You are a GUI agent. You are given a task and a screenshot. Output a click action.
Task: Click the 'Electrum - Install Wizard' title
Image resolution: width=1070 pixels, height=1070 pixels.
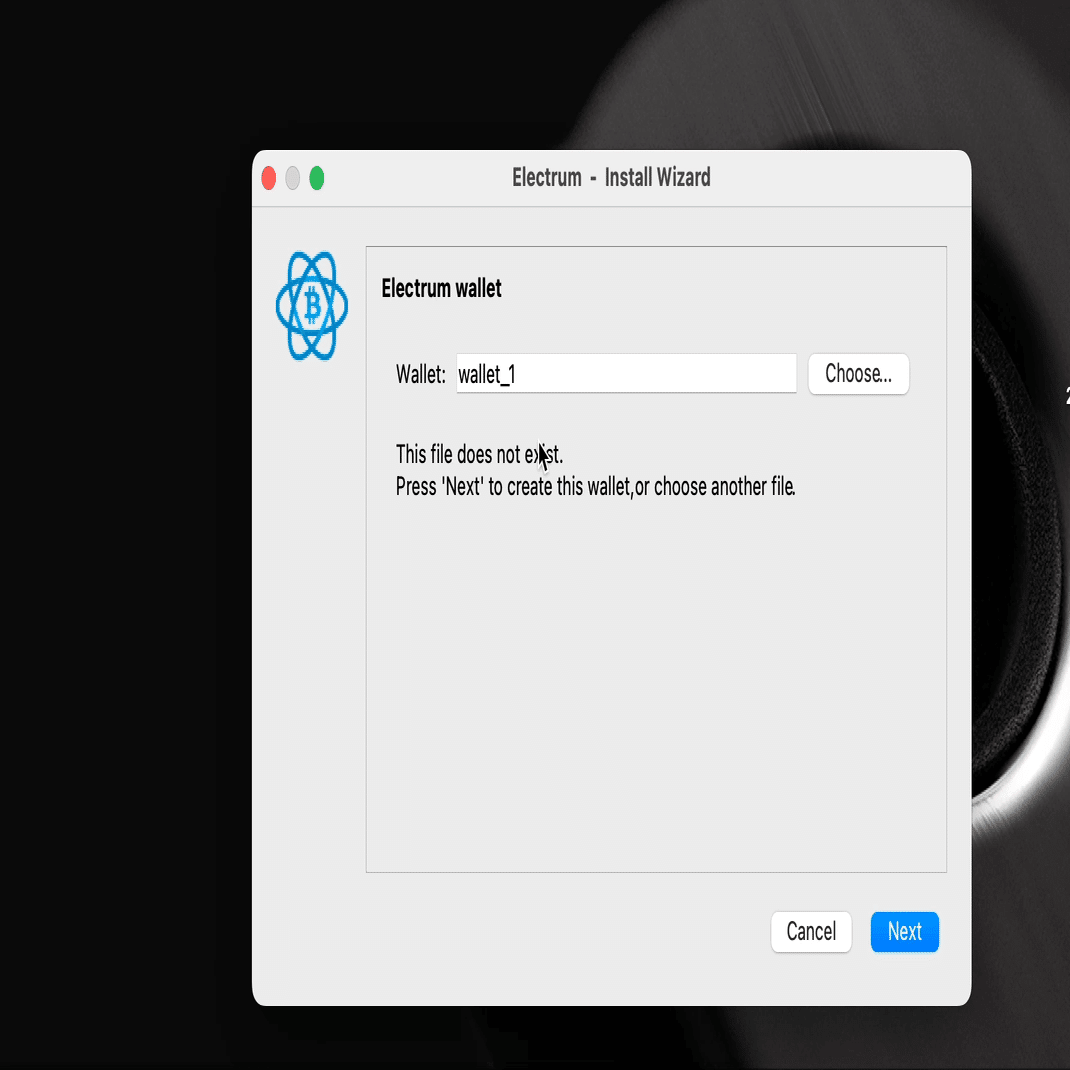pos(611,177)
